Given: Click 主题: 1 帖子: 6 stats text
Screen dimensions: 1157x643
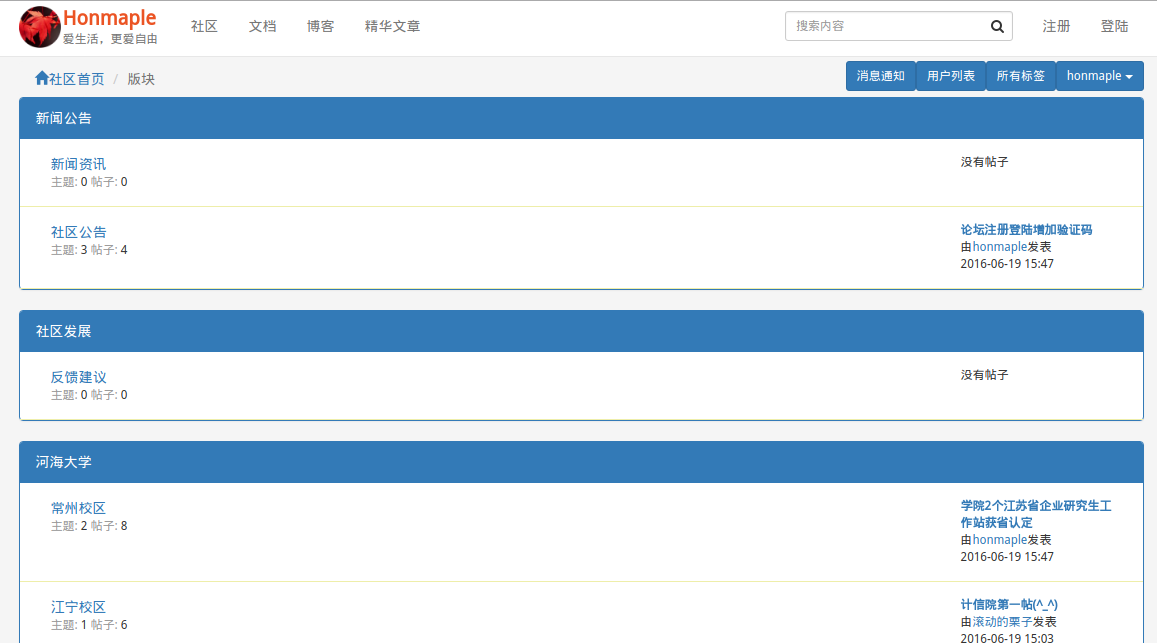Looking at the screenshot, I should click(89, 625).
